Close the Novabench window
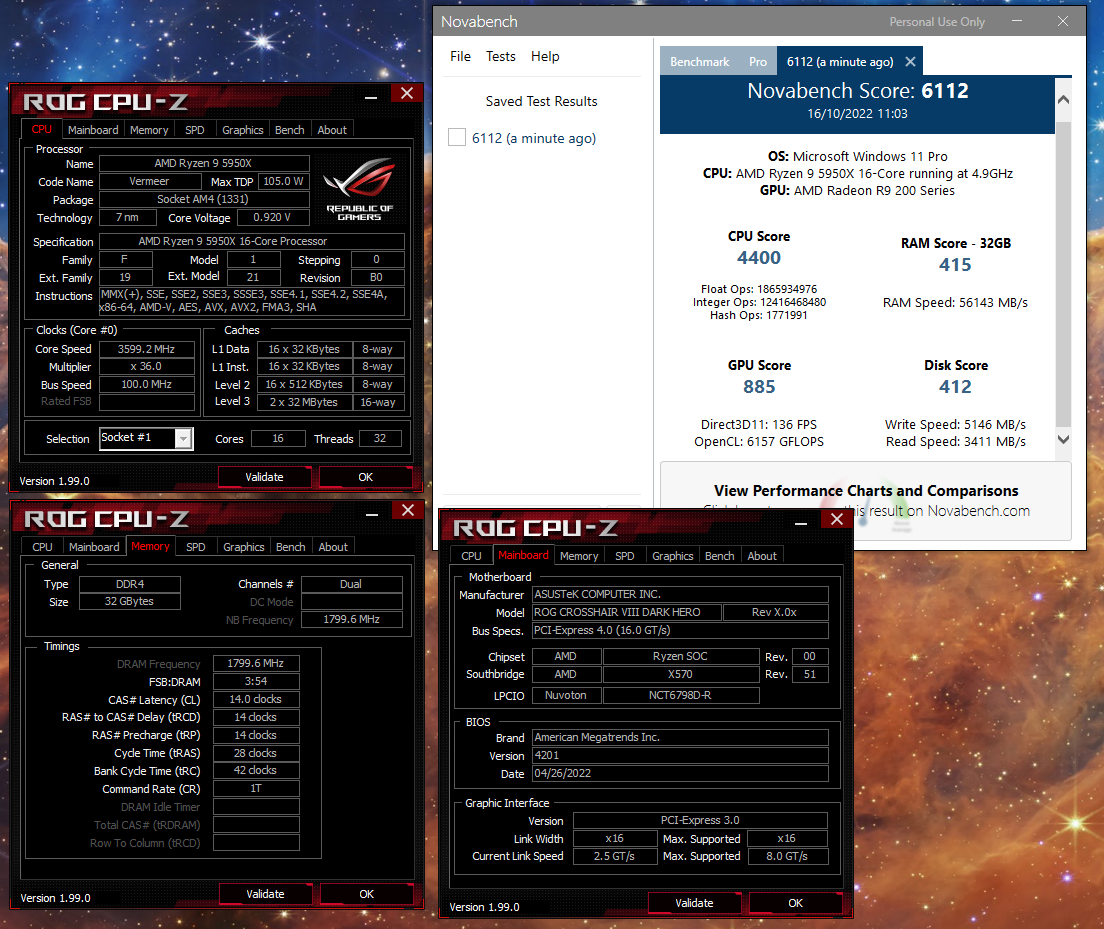 point(1062,21)
